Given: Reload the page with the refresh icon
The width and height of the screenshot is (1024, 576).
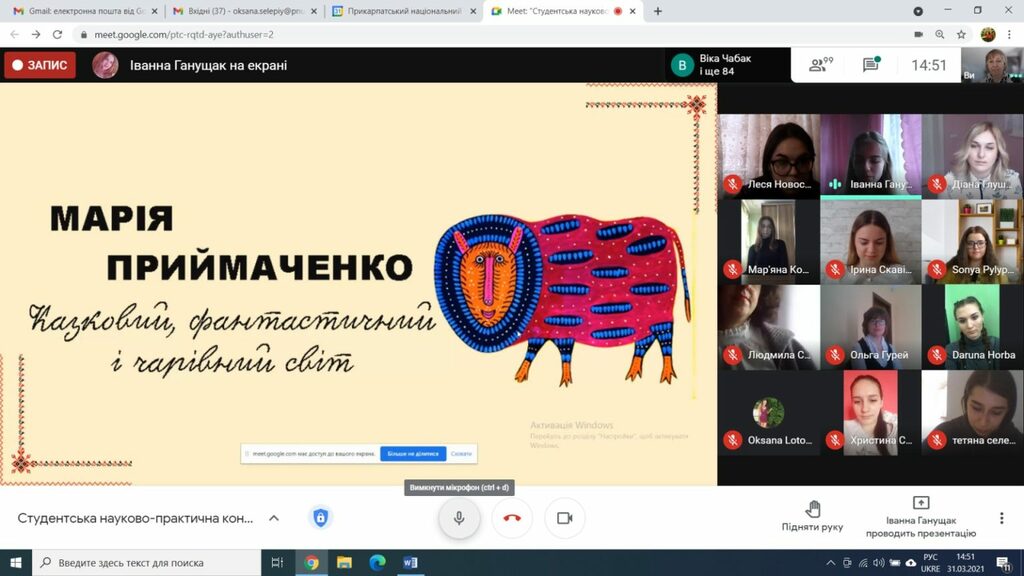Looking at the screenshot, I should [57, 35].
